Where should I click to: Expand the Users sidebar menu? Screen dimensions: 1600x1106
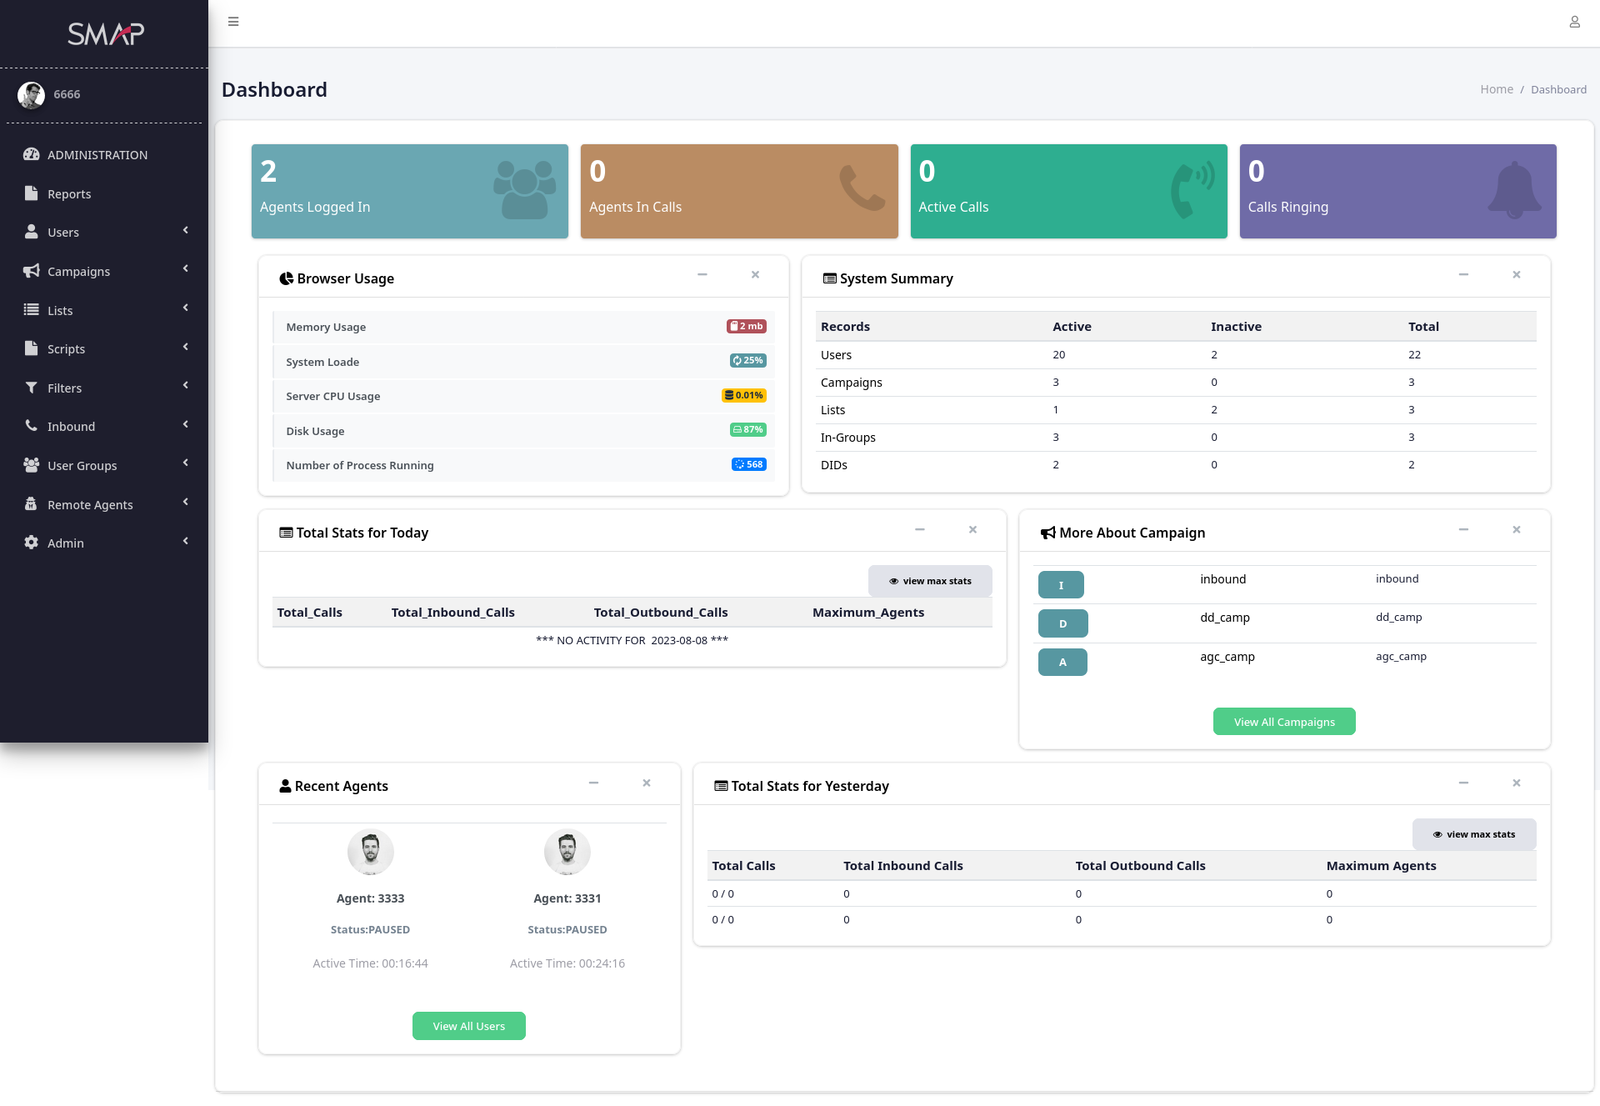185,230
